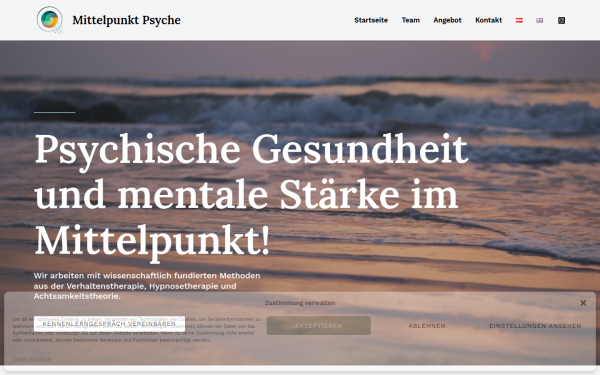Accept cookies with the Akzeptieren button

[x=318, y=326]
